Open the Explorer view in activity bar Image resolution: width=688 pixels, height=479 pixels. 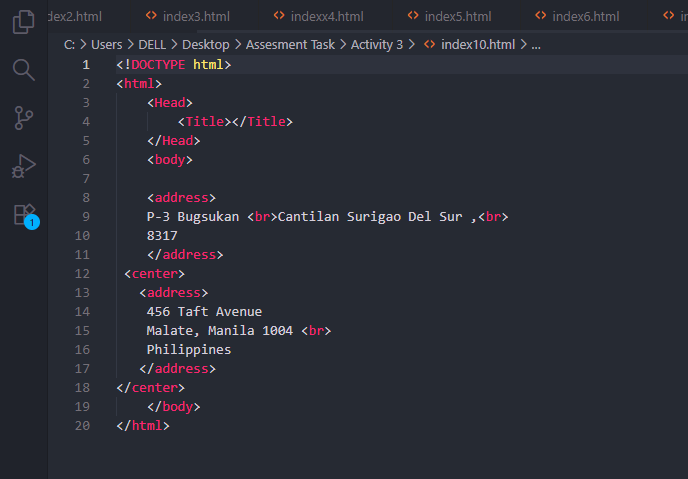click(x=23, y=22)
